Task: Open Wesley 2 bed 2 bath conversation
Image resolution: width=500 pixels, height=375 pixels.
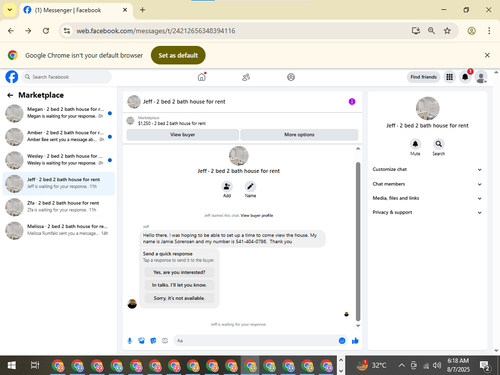Action: coord(58,160)
